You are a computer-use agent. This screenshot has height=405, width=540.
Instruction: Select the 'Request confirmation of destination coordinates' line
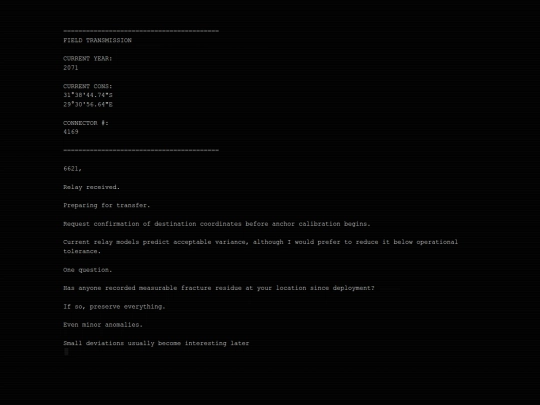coord(217,224)
